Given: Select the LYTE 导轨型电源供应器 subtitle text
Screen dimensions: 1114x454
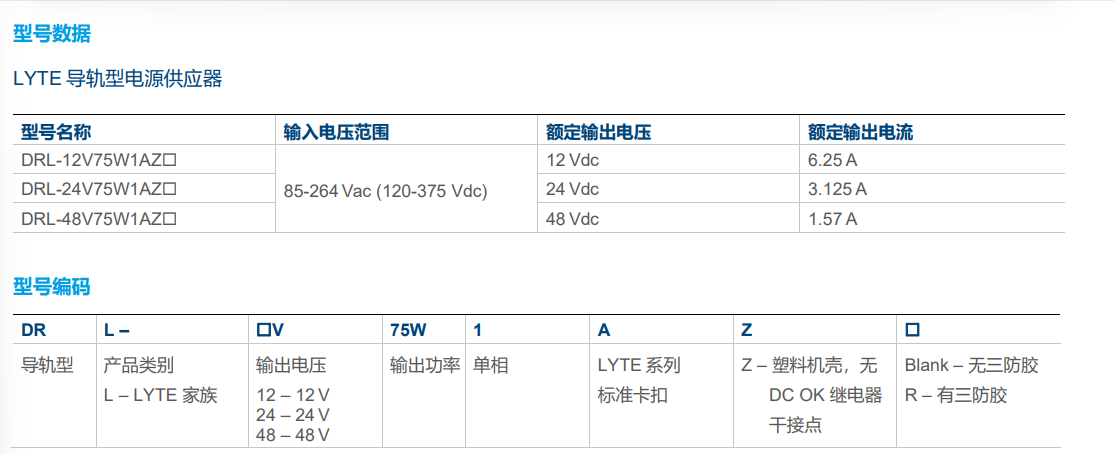Looking at the screenshot, I should (118, 79).
